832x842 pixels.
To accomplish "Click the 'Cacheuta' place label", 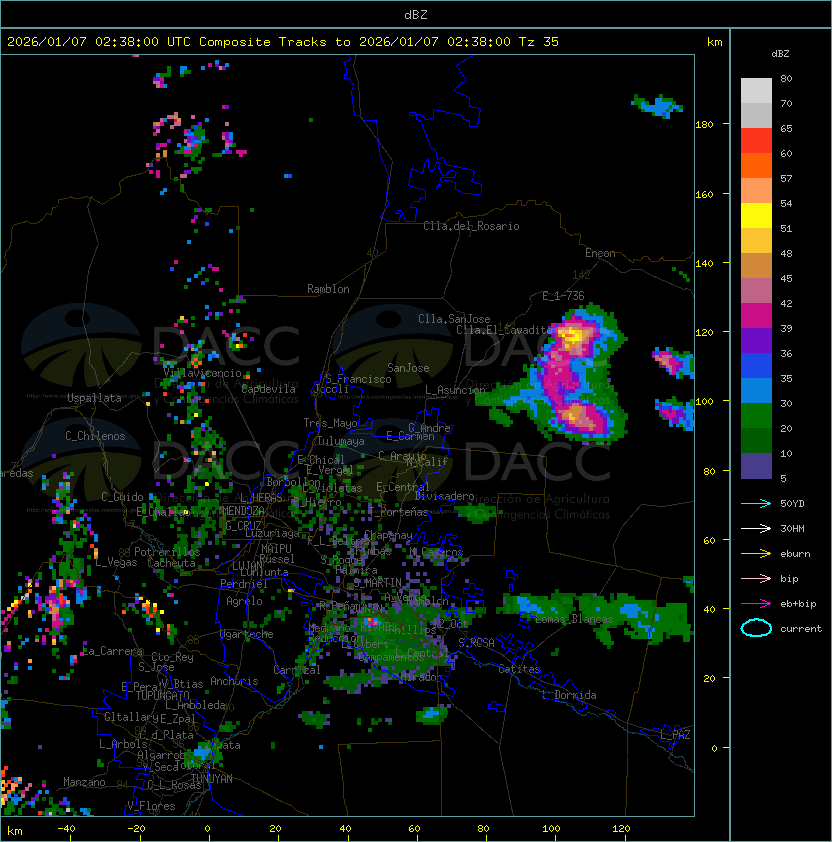I will pyautogui.click(x=171, y=563).
